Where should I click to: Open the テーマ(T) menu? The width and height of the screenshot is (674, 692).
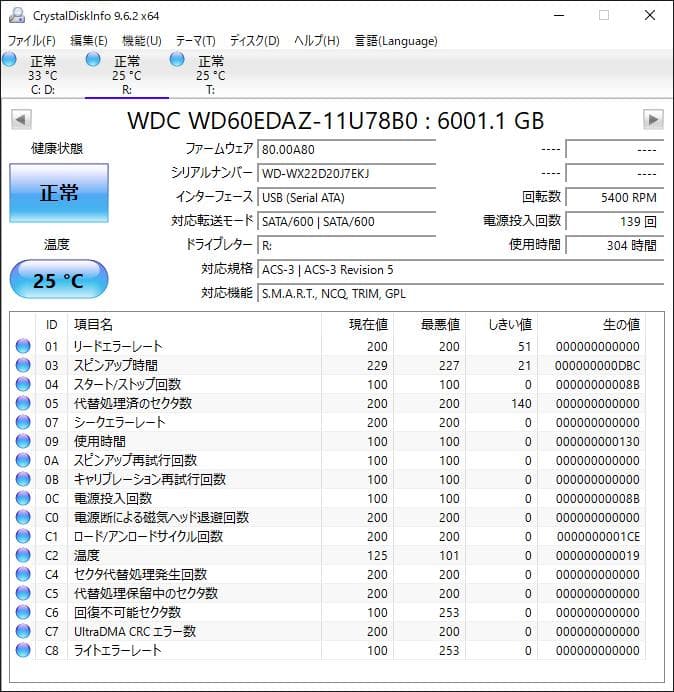196,41
